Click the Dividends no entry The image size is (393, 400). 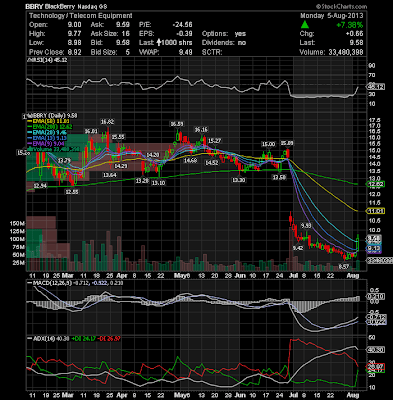tap(224, 43)
